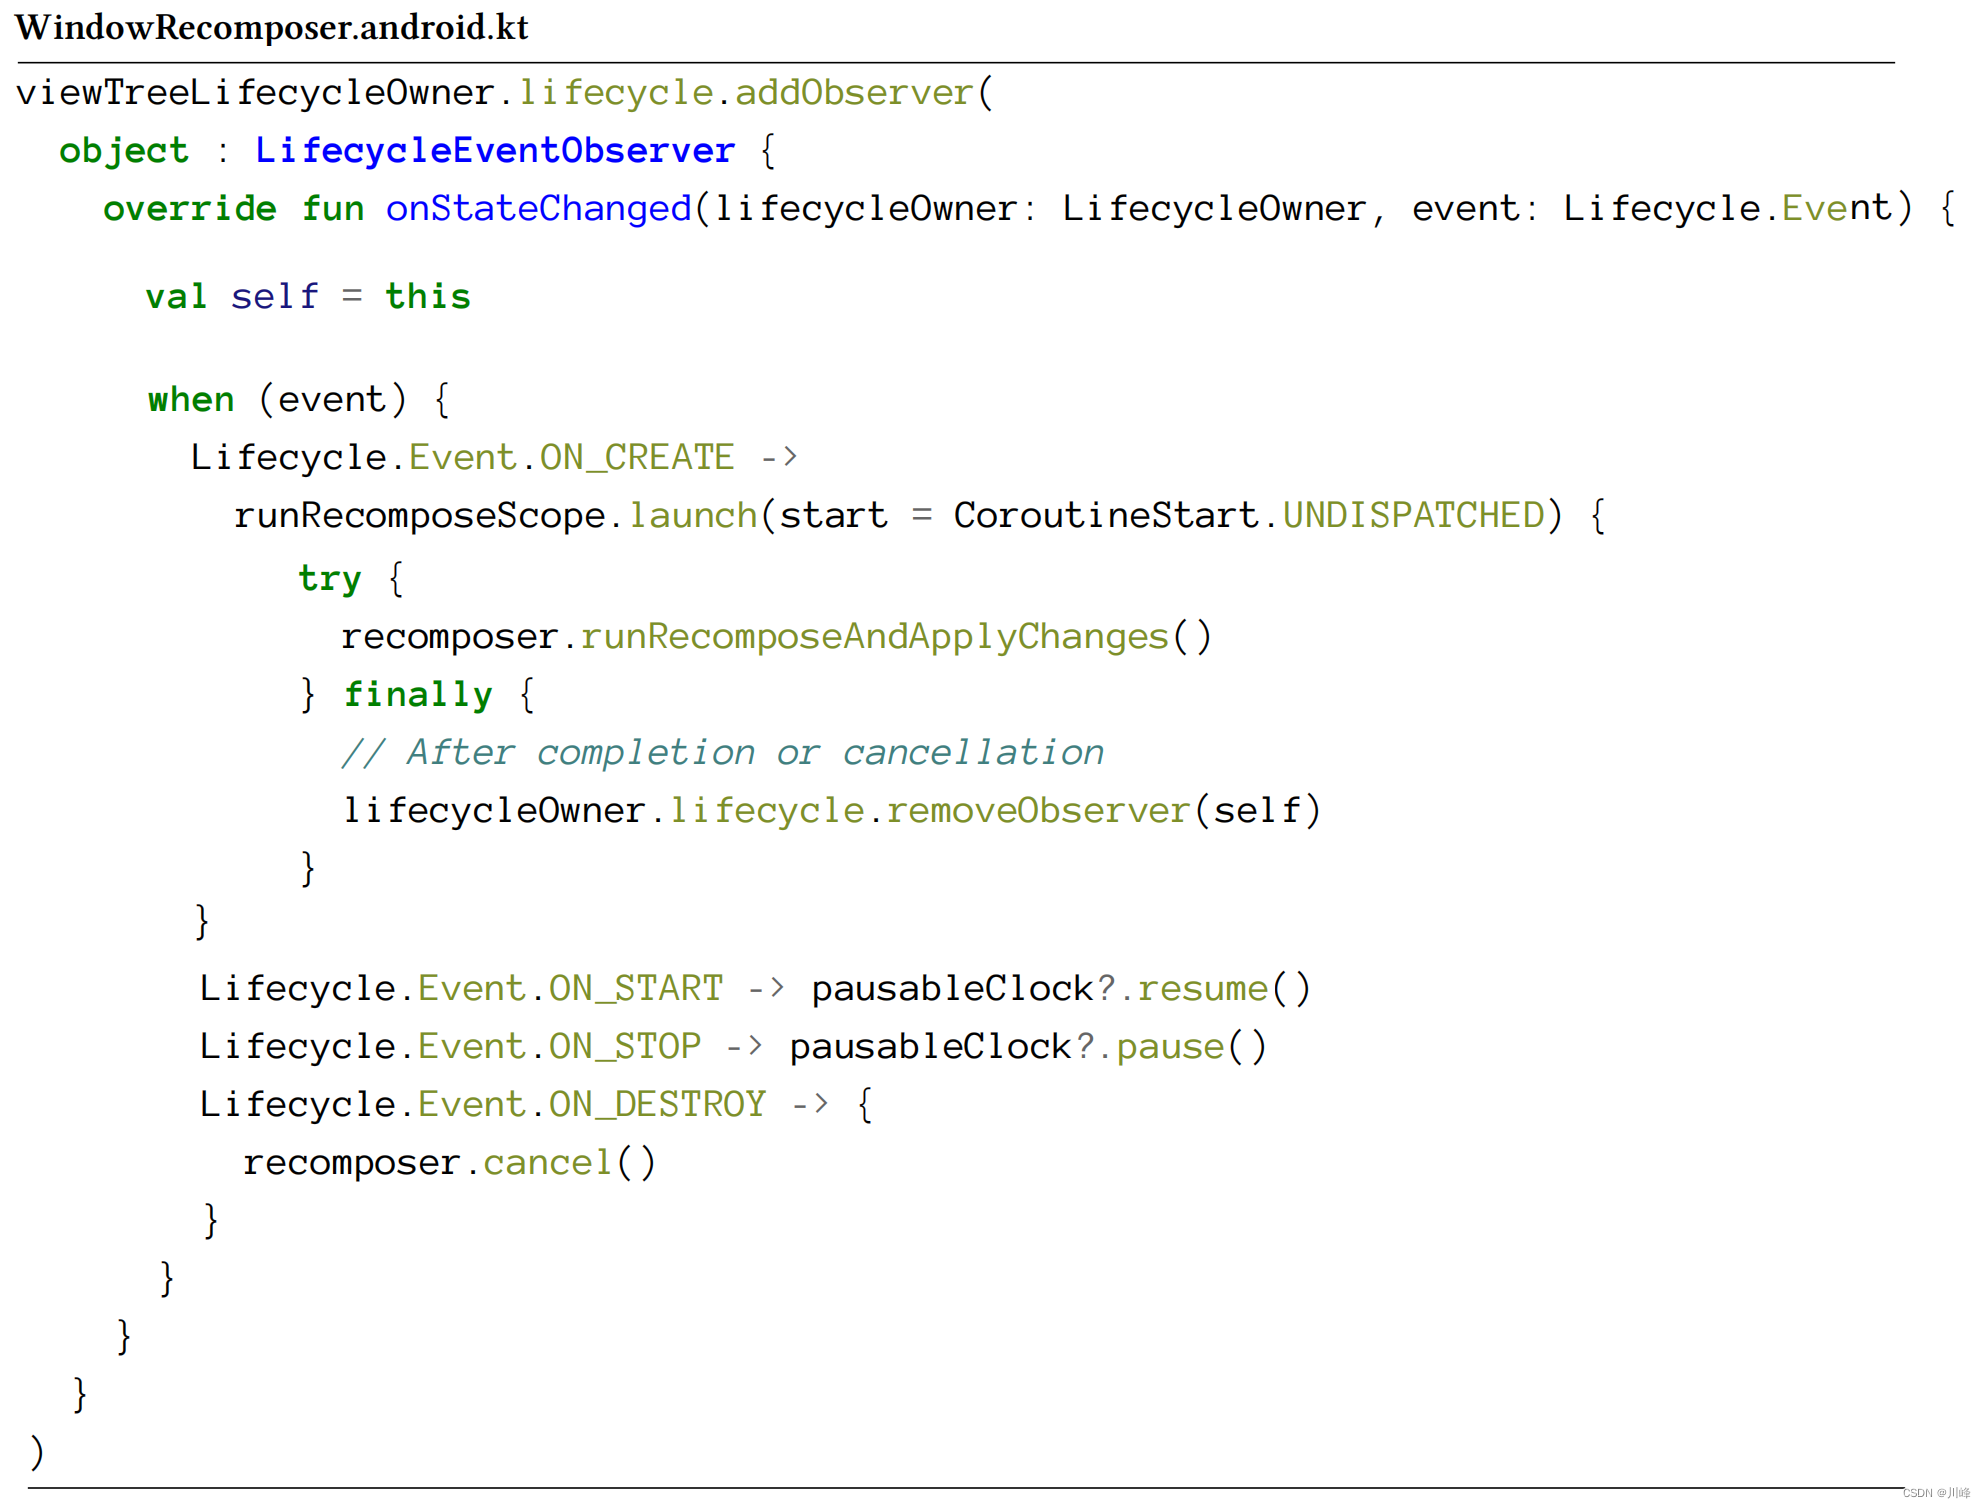The height and width of the screenshot is (1508, 1986).
Task: Click the override keyword
Action: click(189, 209)
